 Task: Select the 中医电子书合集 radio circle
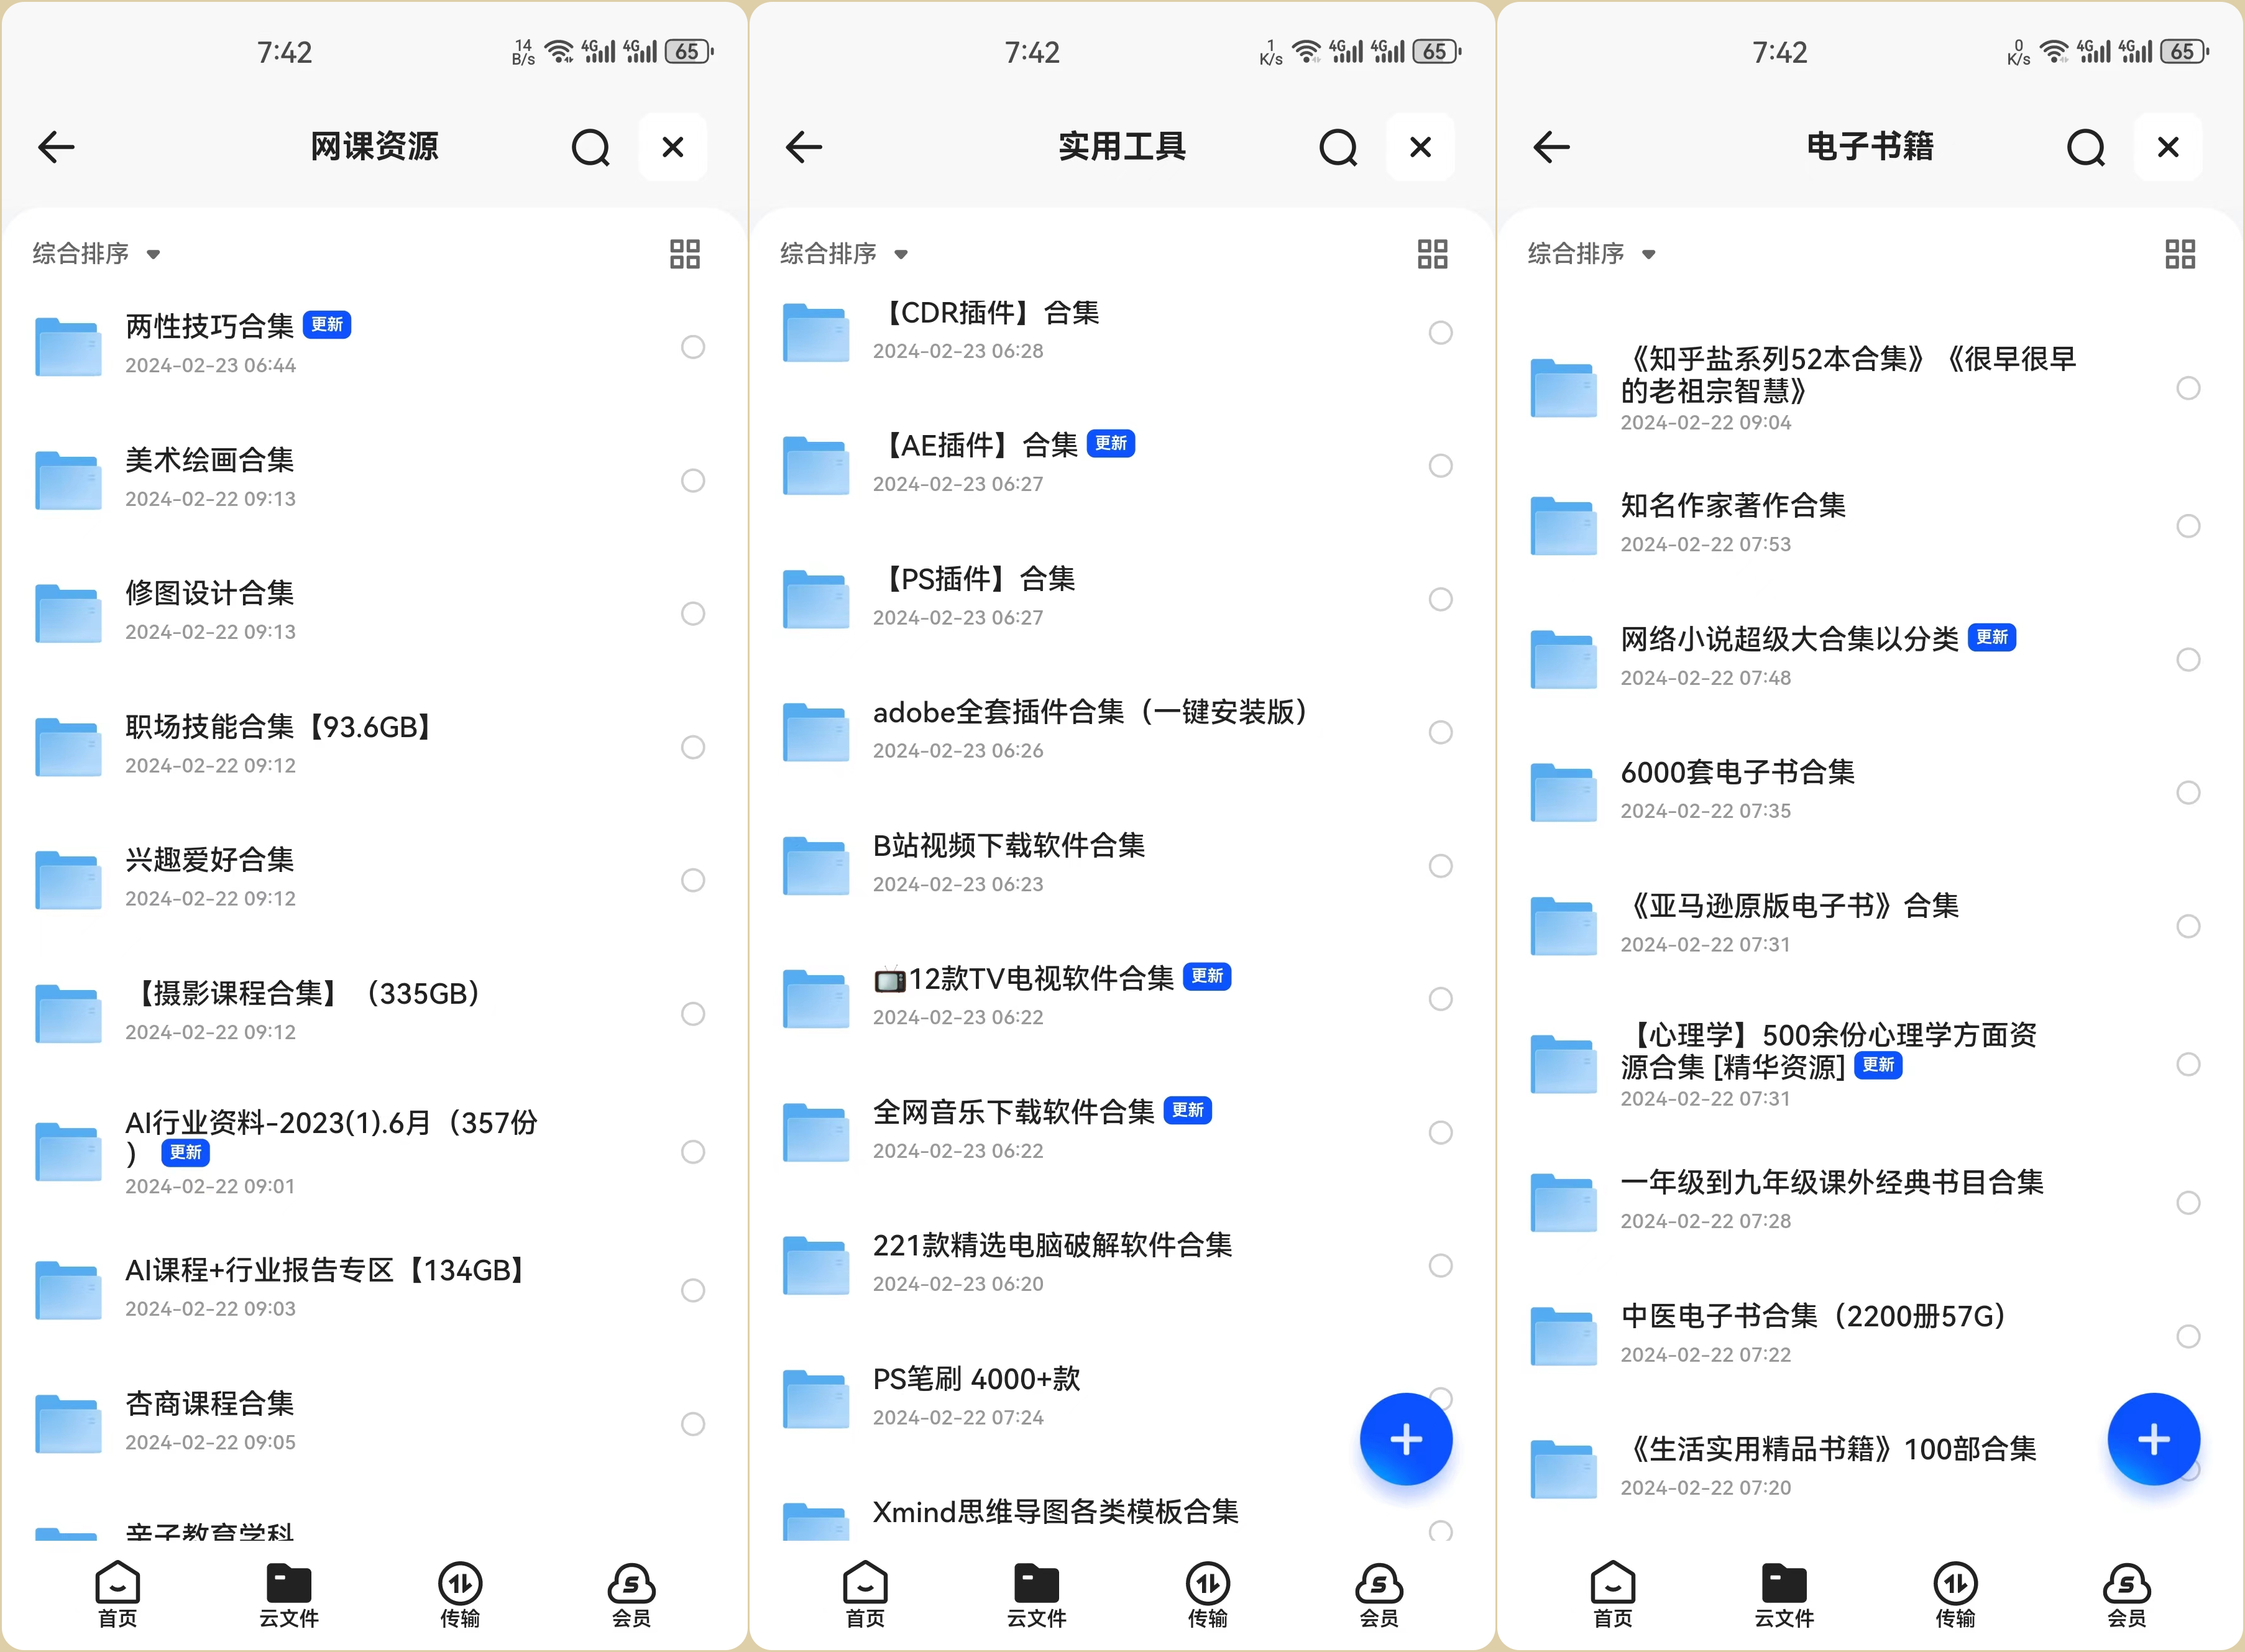2188,1336
